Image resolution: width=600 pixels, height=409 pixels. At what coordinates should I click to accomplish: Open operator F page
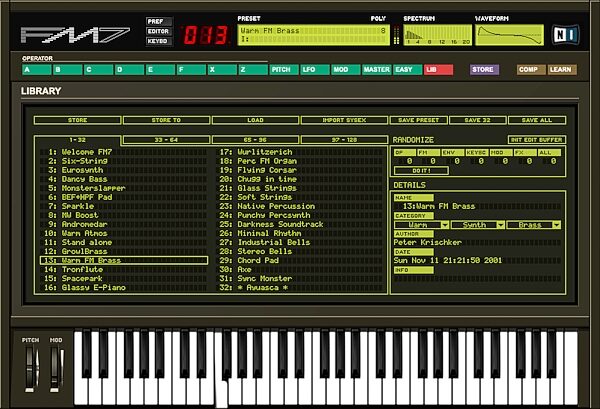tap(191, 70)
